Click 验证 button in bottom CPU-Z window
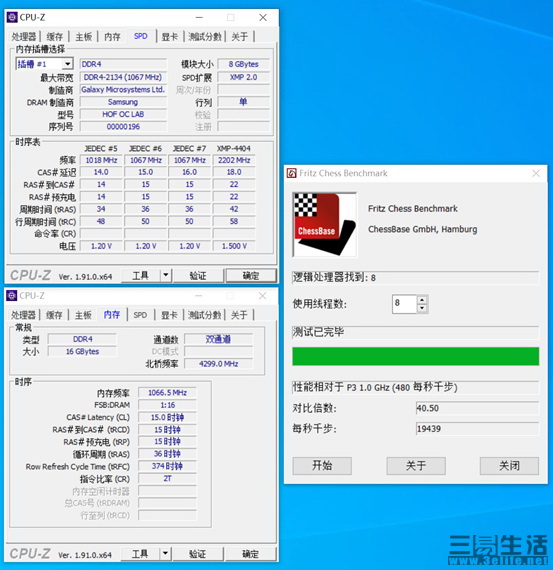Viewport: 553px width, 570px height. tap(198, 554)
